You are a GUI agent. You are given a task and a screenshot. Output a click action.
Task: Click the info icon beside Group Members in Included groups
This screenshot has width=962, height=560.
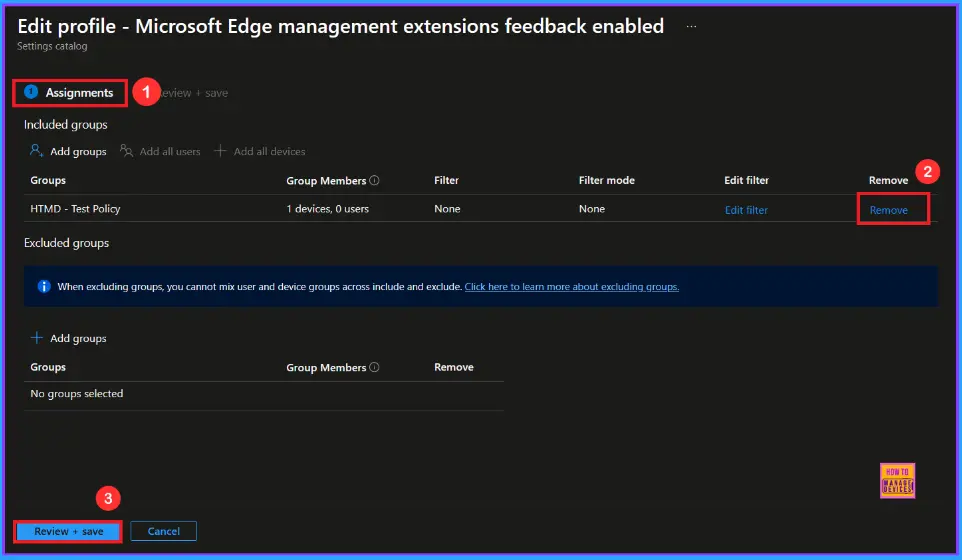[374, 180]
